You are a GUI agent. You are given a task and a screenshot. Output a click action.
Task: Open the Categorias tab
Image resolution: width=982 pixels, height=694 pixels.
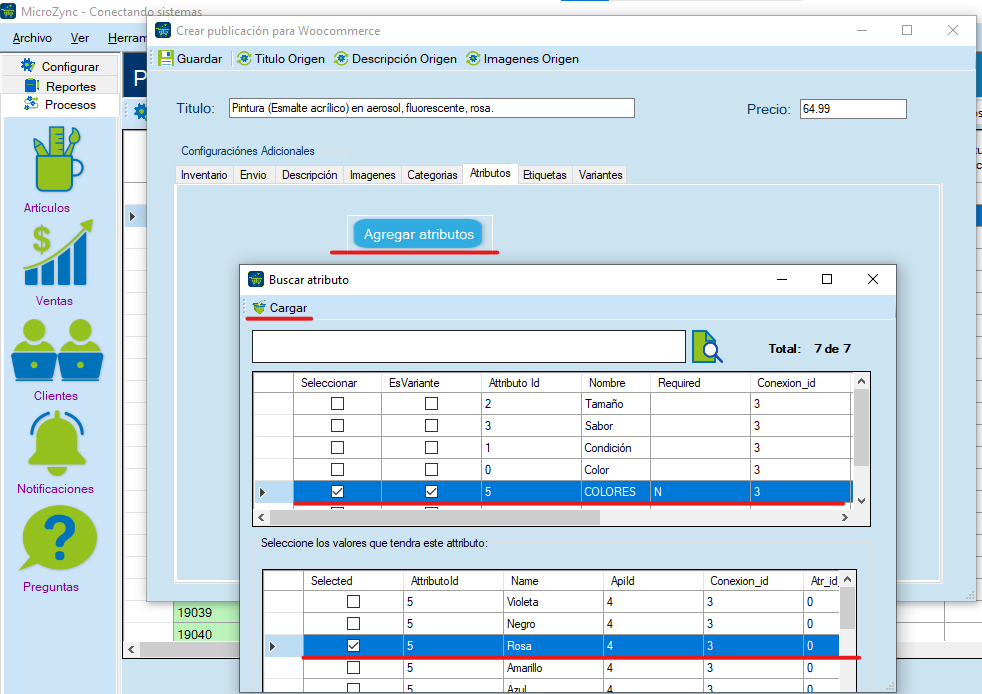pyautogui.click(x=432, y=175)
